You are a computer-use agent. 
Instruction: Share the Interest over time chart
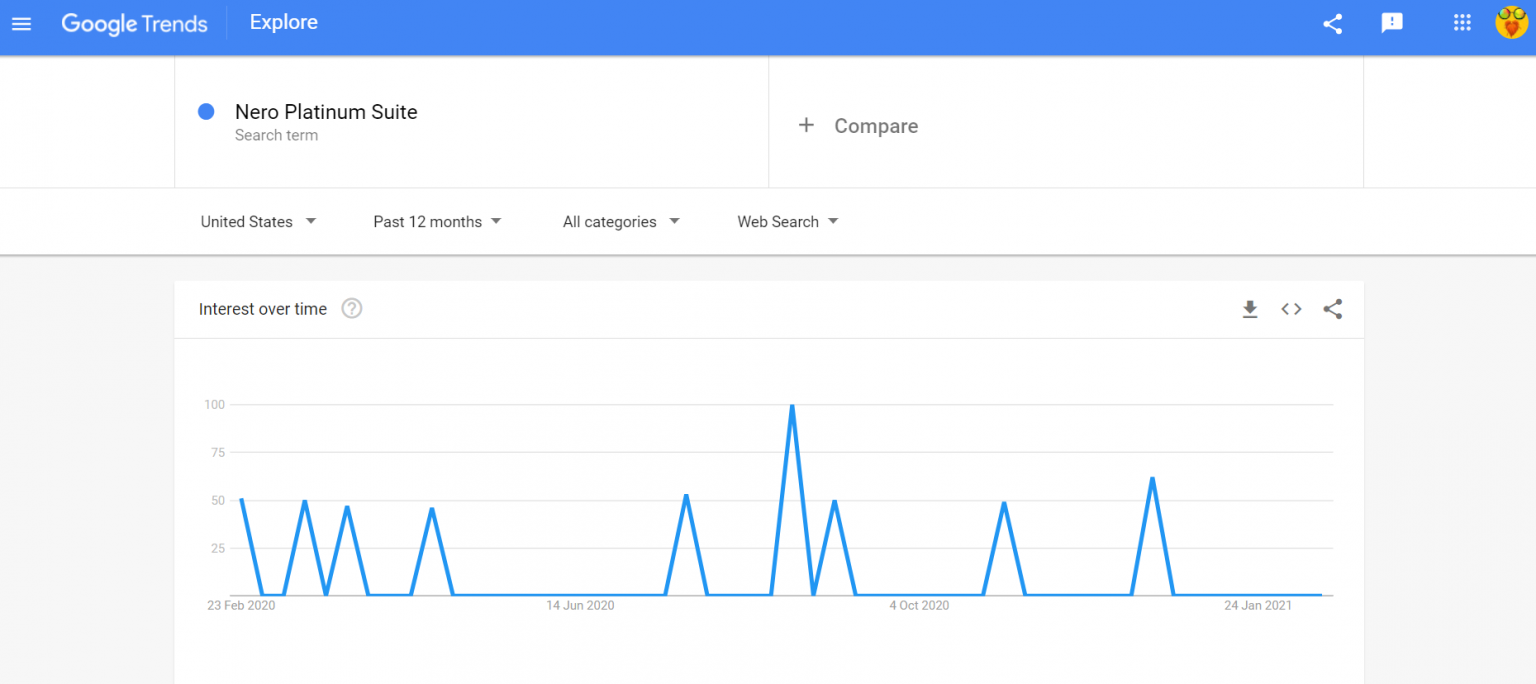1332,309
